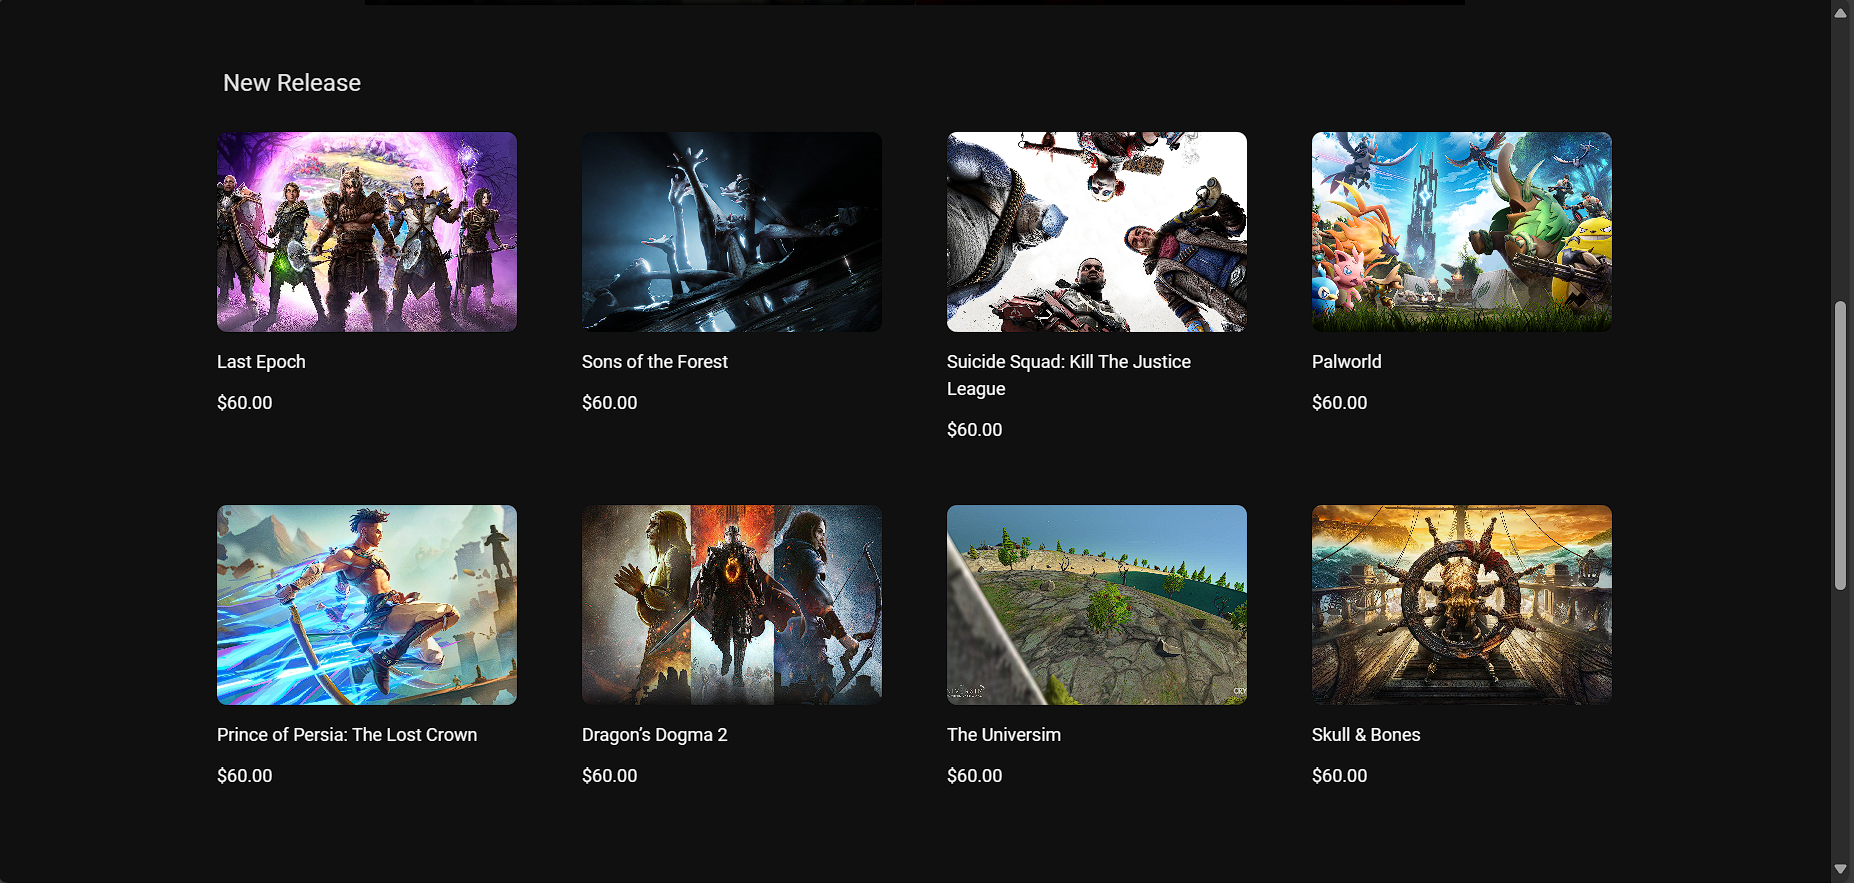Select Prince of Persia: The Lost Crown title
The image size is (1854, 883).
click(347, 735)
